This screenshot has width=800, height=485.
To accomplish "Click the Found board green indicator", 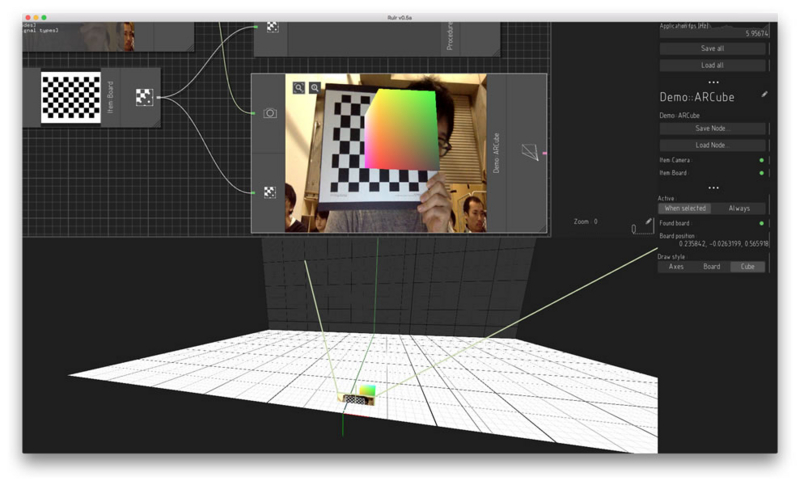I will point(762,223).
